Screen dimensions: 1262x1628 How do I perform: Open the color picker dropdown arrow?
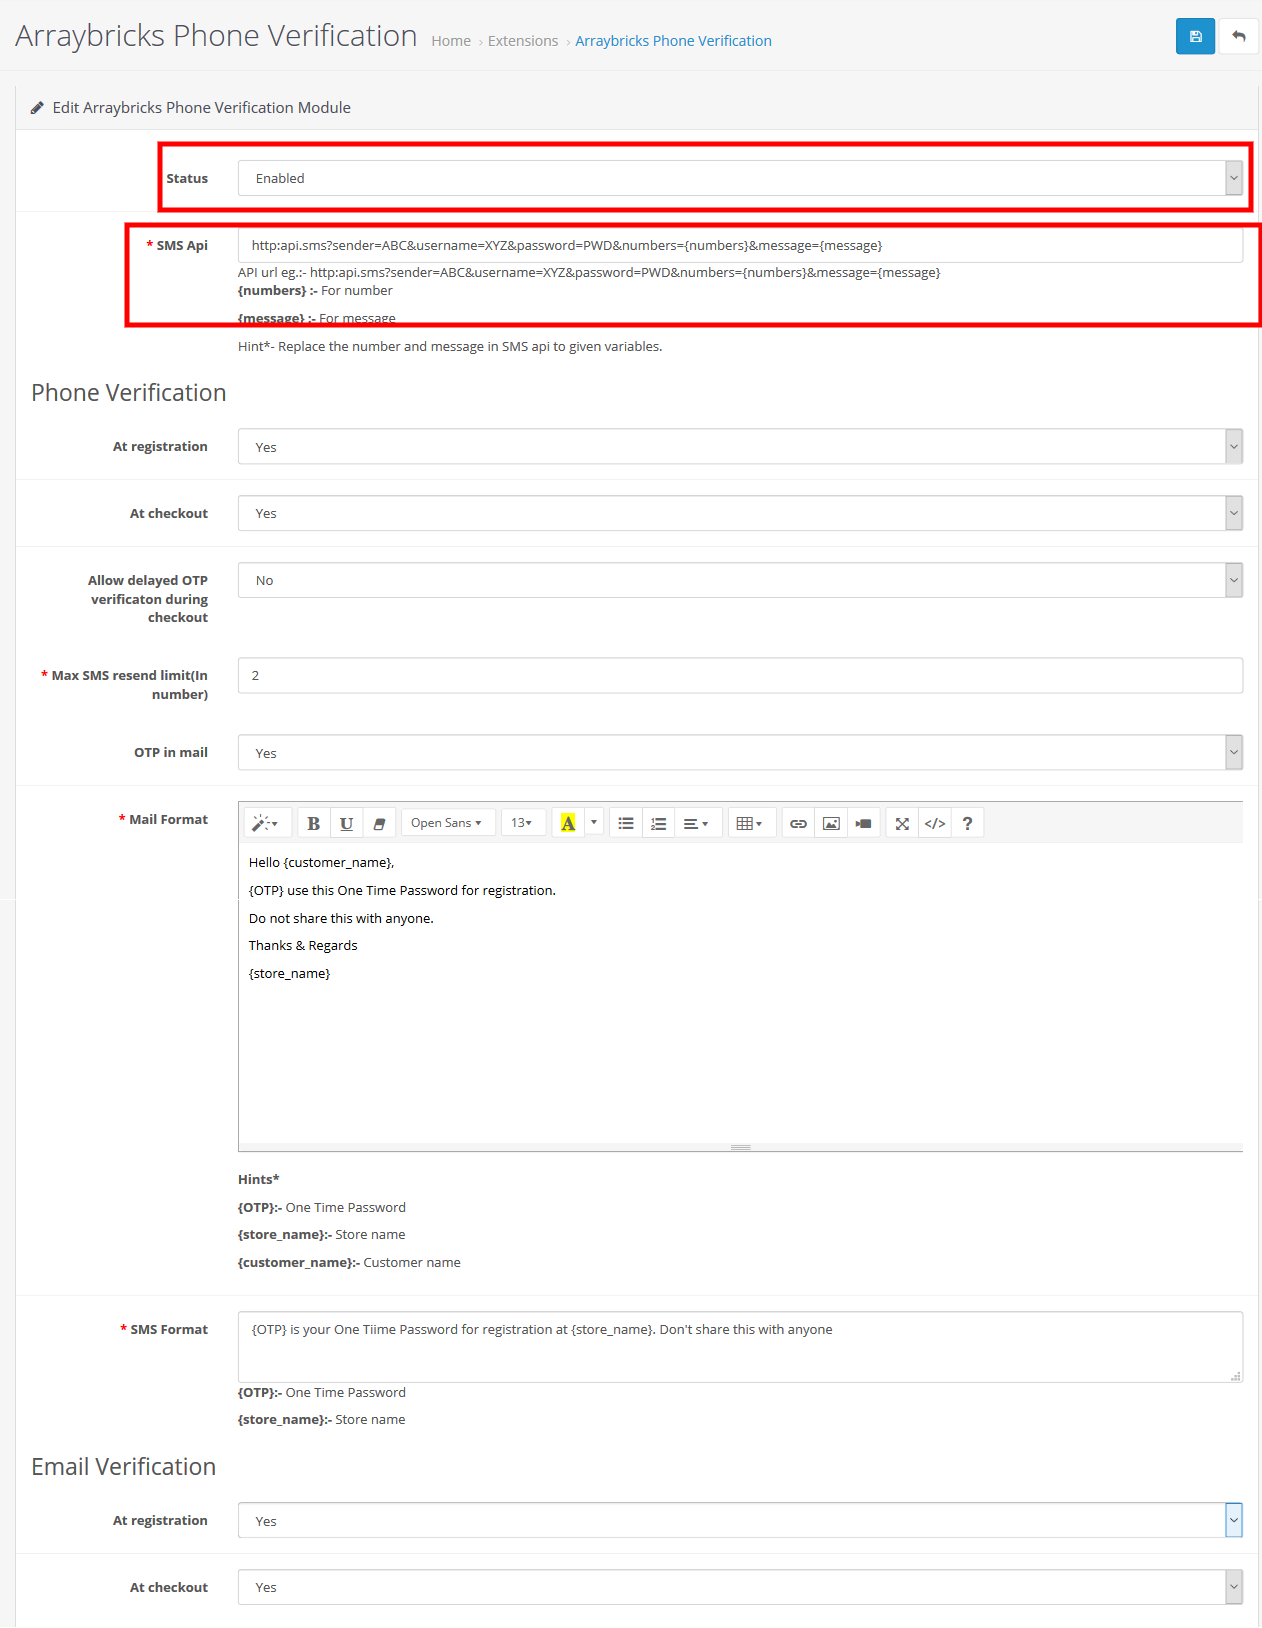click(x=594, y=823)
